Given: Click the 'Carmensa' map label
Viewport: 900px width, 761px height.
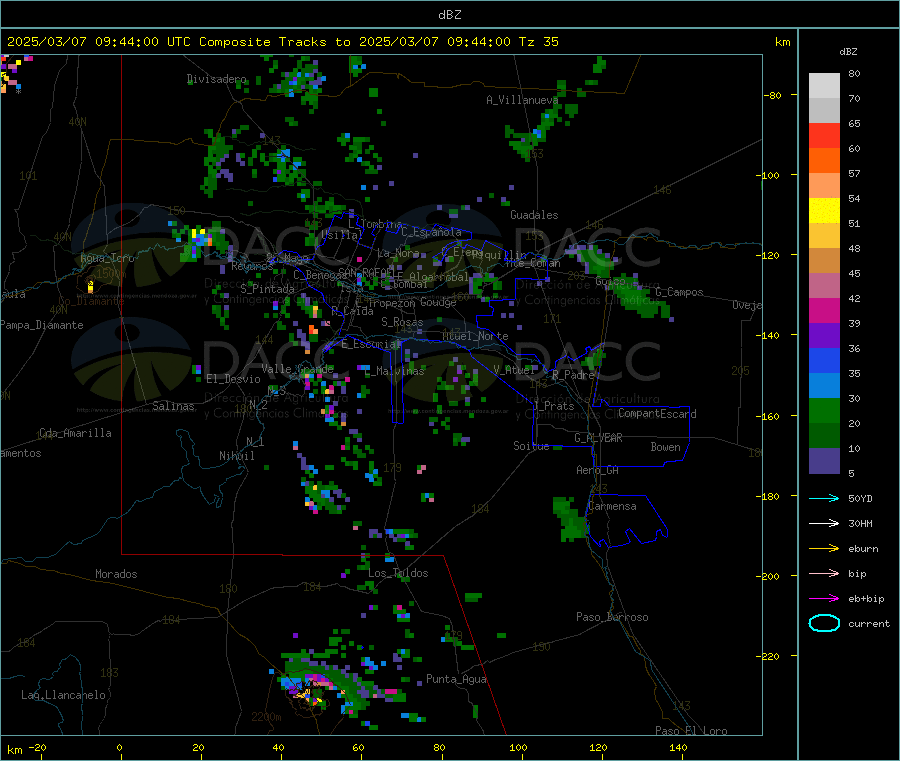Looking at the screenshot, I should 612,506.
